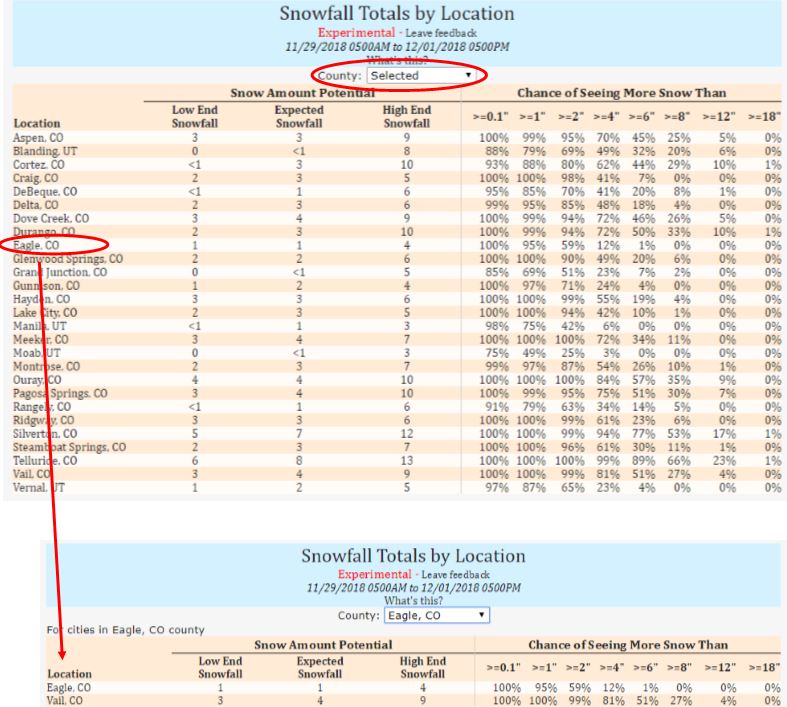The width and height of the screenshot is (787, 707).
Task: Click the 75% value in Moab's row
Action: coord(497,353)
